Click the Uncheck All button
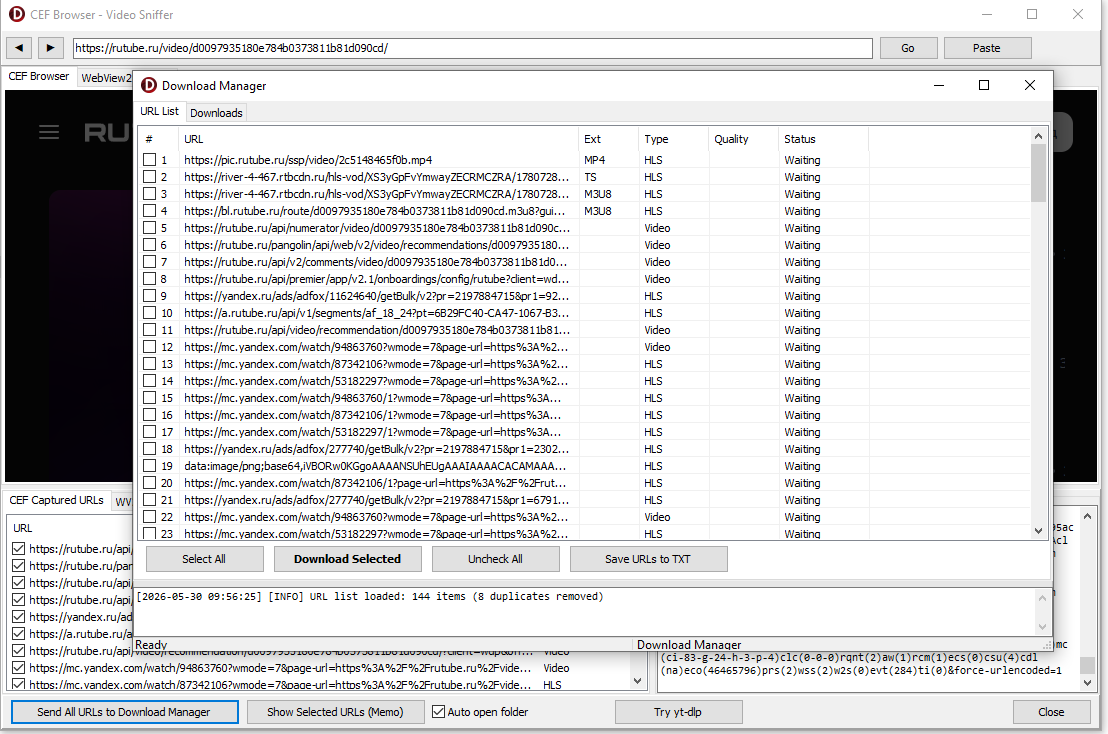The height and width of the screenshot is (734, 1108). coord(495,559)
